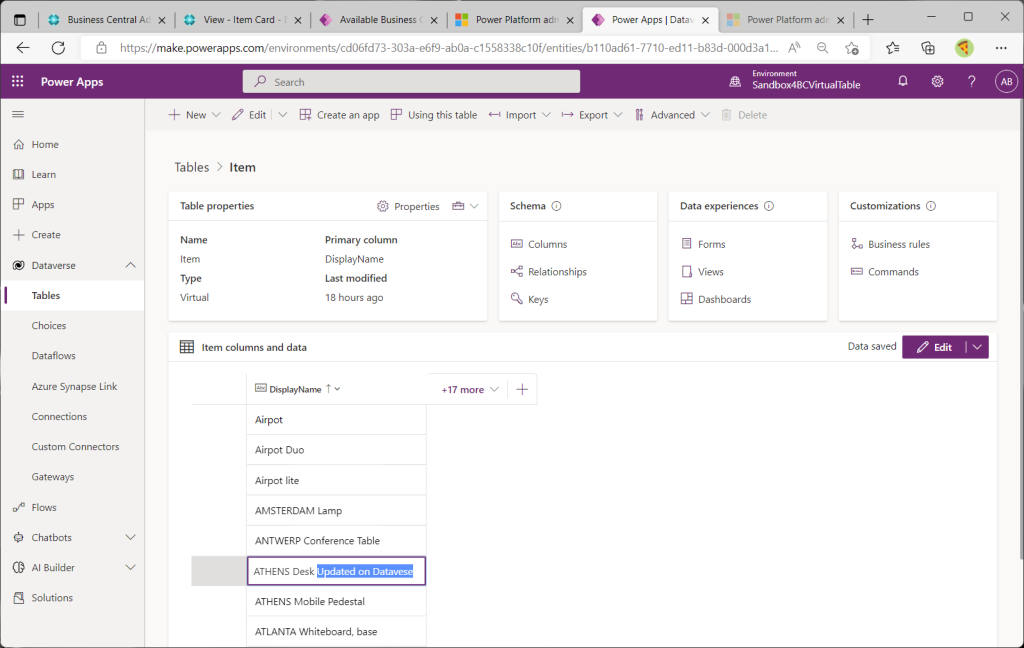Expand the Advanced menu
Image resolution: width=1024 pixels, height=648 pixels.
point(705,115)
